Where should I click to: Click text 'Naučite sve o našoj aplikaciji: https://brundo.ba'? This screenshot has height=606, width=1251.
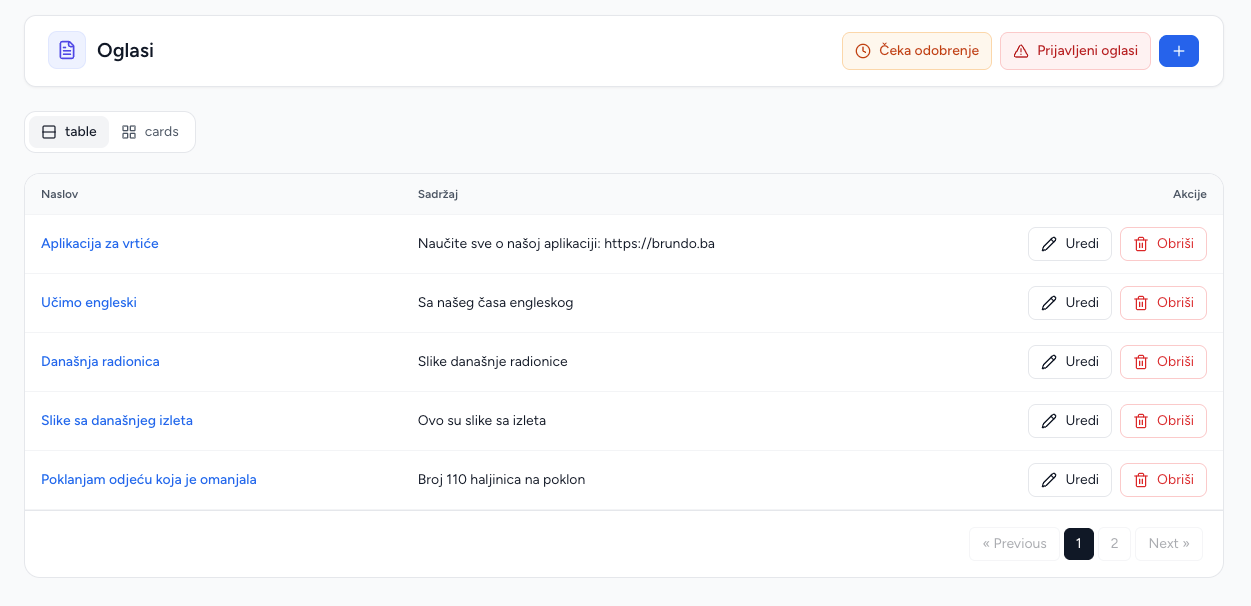pos(566,244)
